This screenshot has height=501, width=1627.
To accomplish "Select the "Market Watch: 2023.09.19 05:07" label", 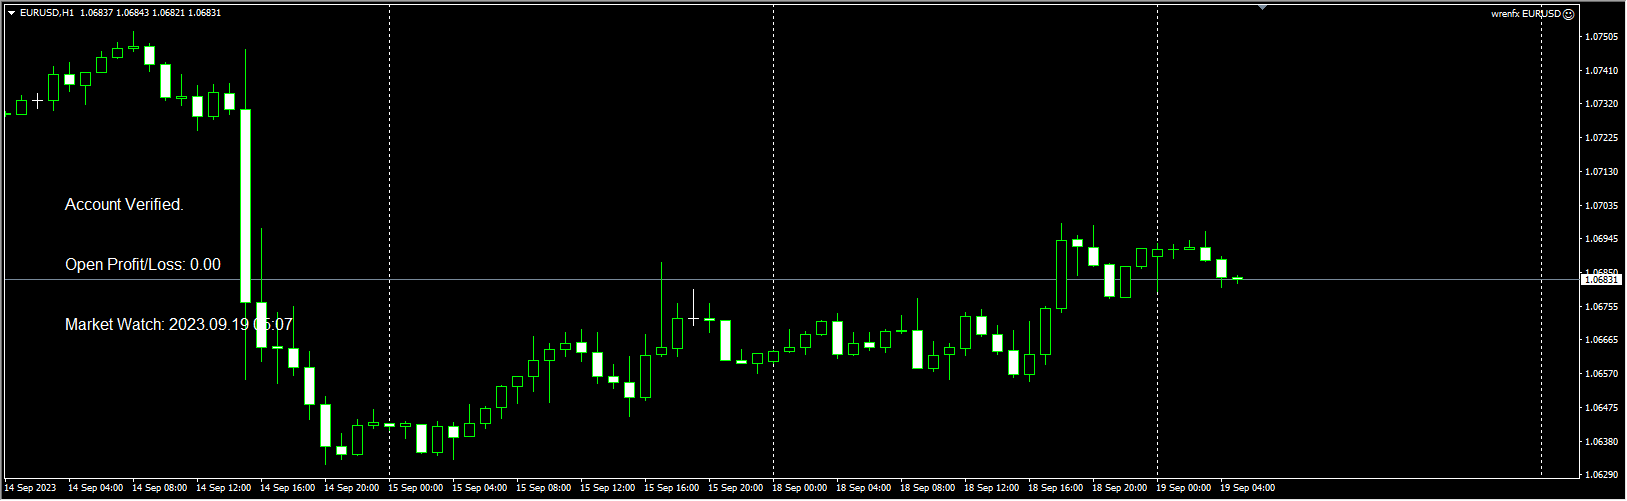I will coord(179,324).
